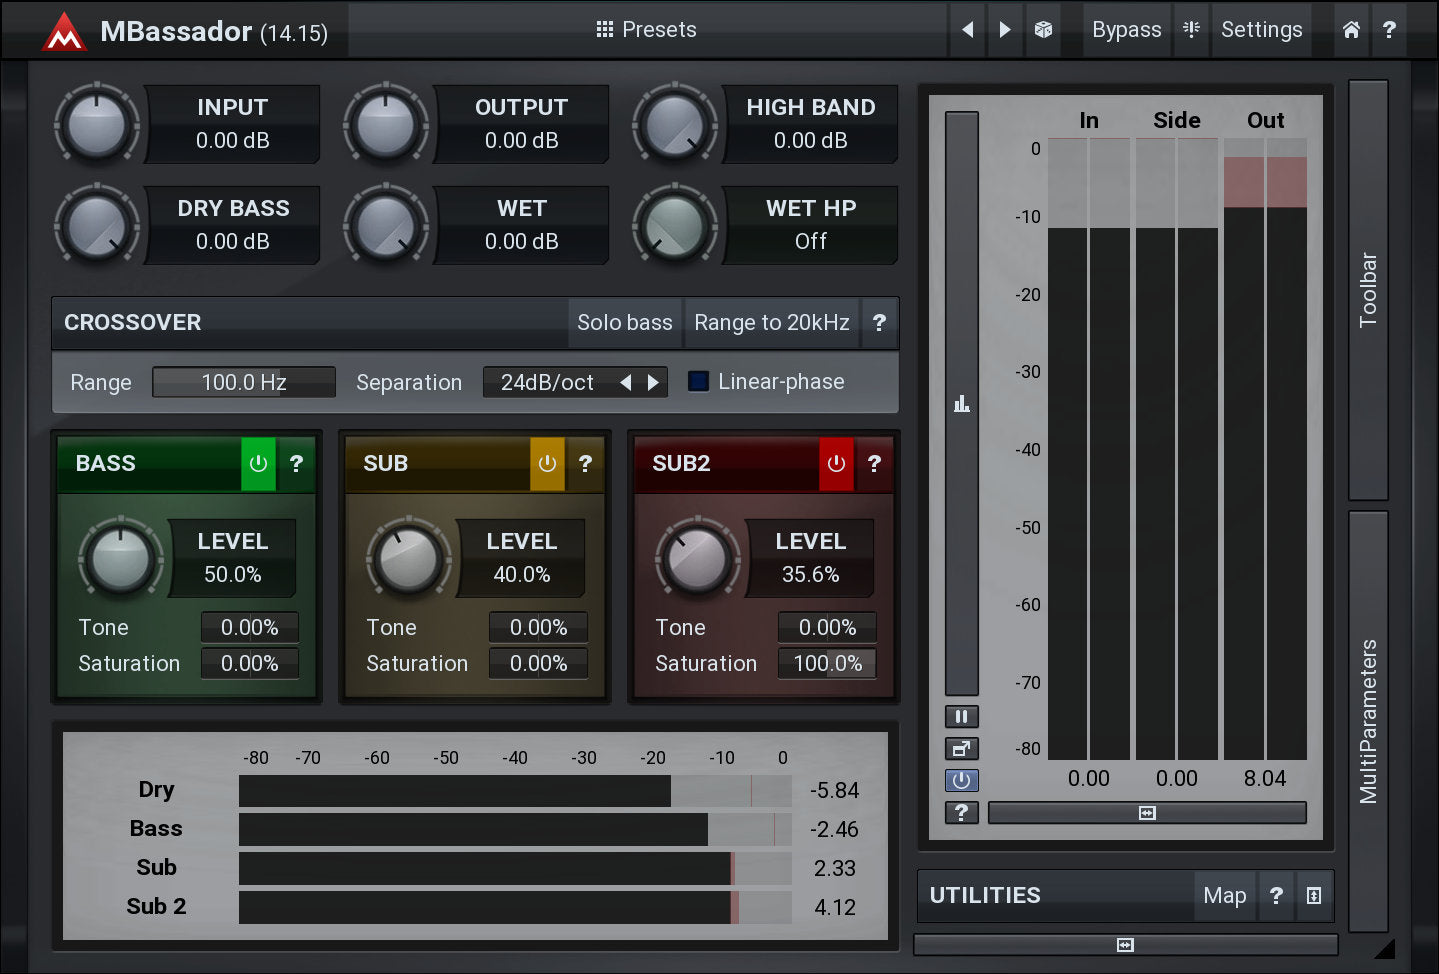Screen dimensions: 1439x974
Task: Load the previous preset arrow
Action: [x=967, y=30]
